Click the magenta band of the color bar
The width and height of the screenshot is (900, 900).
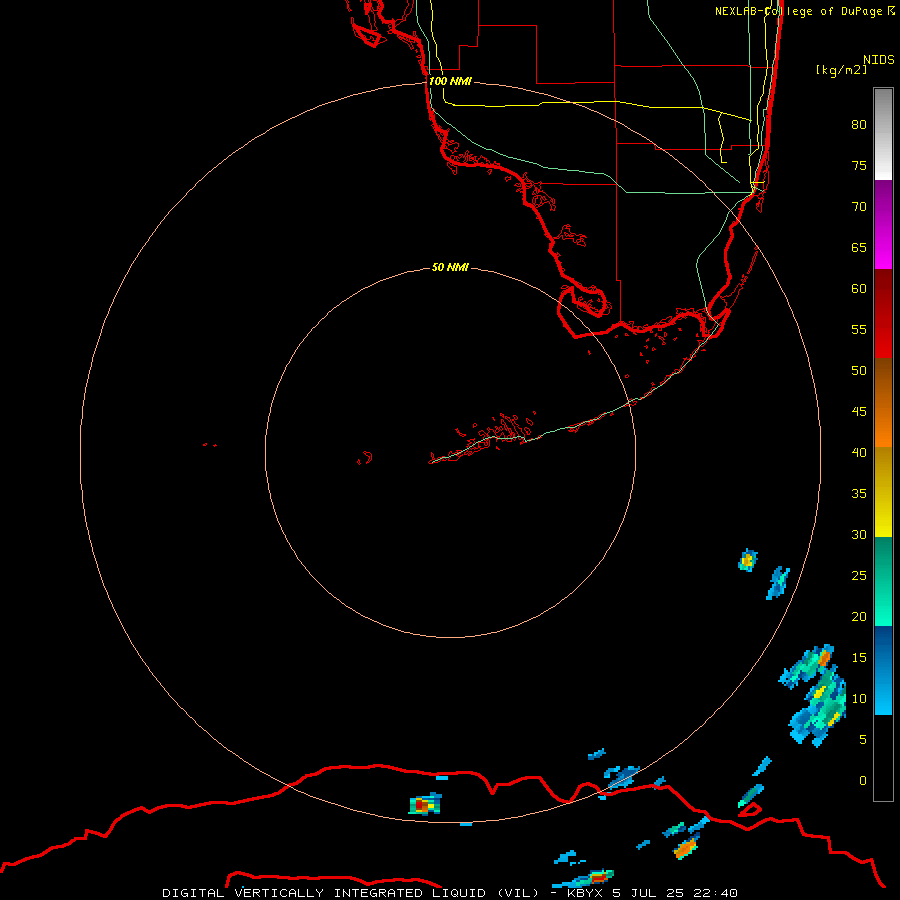883,224
